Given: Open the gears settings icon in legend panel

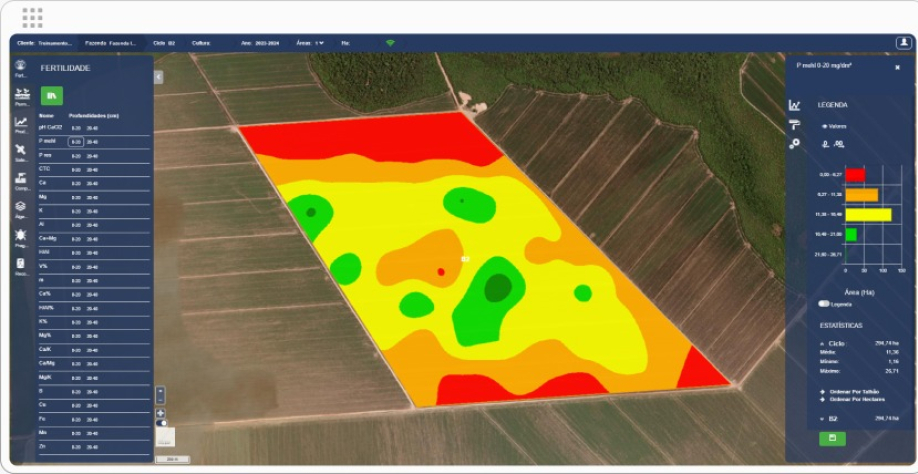Looking at the screenshot, I should click(x=794, y=143).
